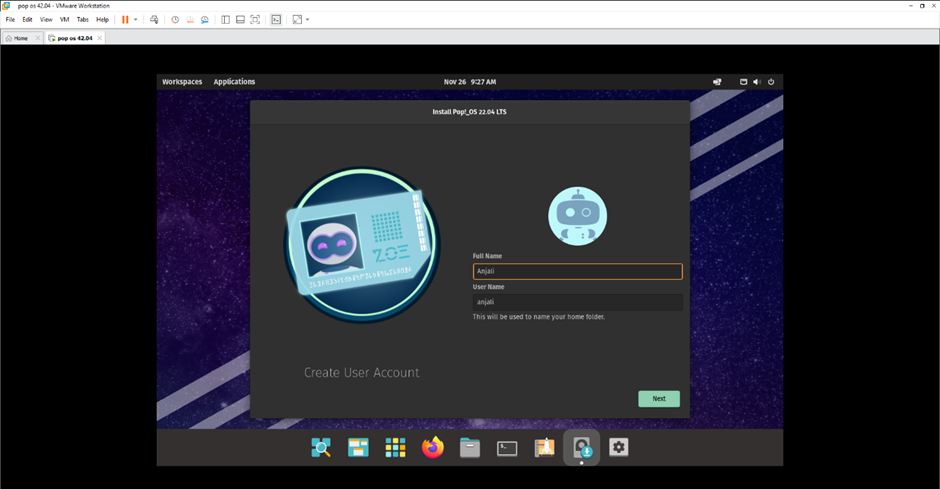This screenshot has height=489, width=940.
Task: Open the launcher search magnifier icon
Action: pos(321,448)
